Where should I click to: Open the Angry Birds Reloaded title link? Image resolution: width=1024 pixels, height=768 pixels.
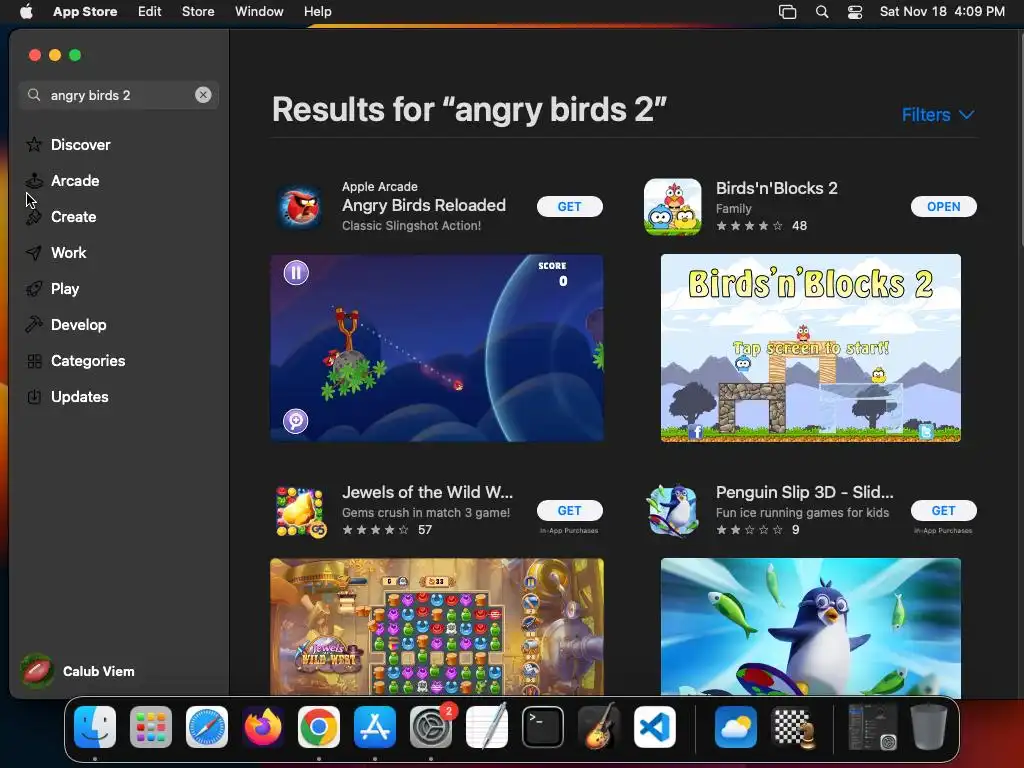pos(424,205)
